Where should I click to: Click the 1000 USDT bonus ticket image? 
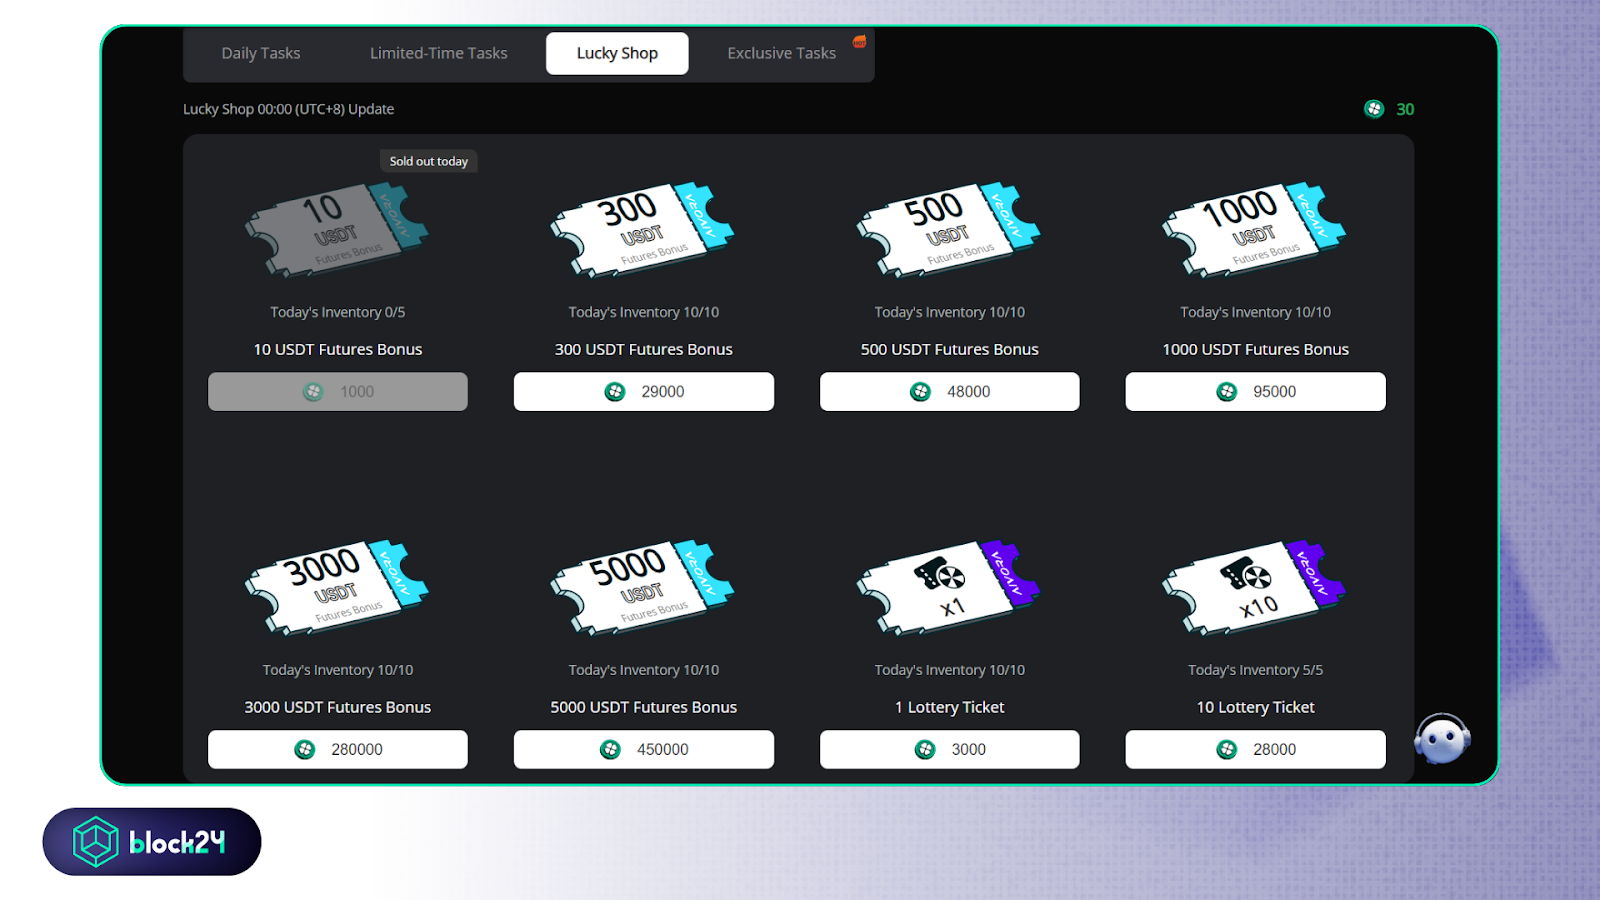click(1255, 230)
